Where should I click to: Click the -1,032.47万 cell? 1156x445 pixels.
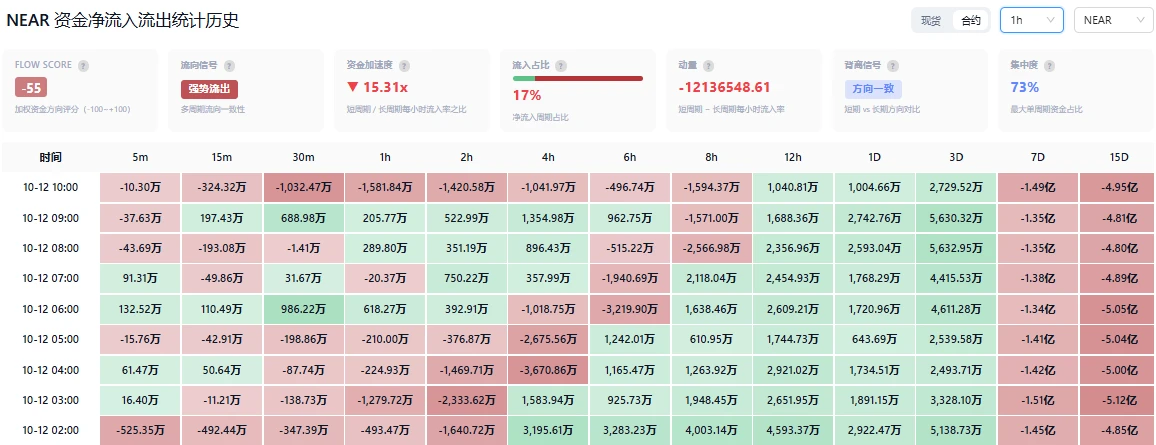point(303,187)
